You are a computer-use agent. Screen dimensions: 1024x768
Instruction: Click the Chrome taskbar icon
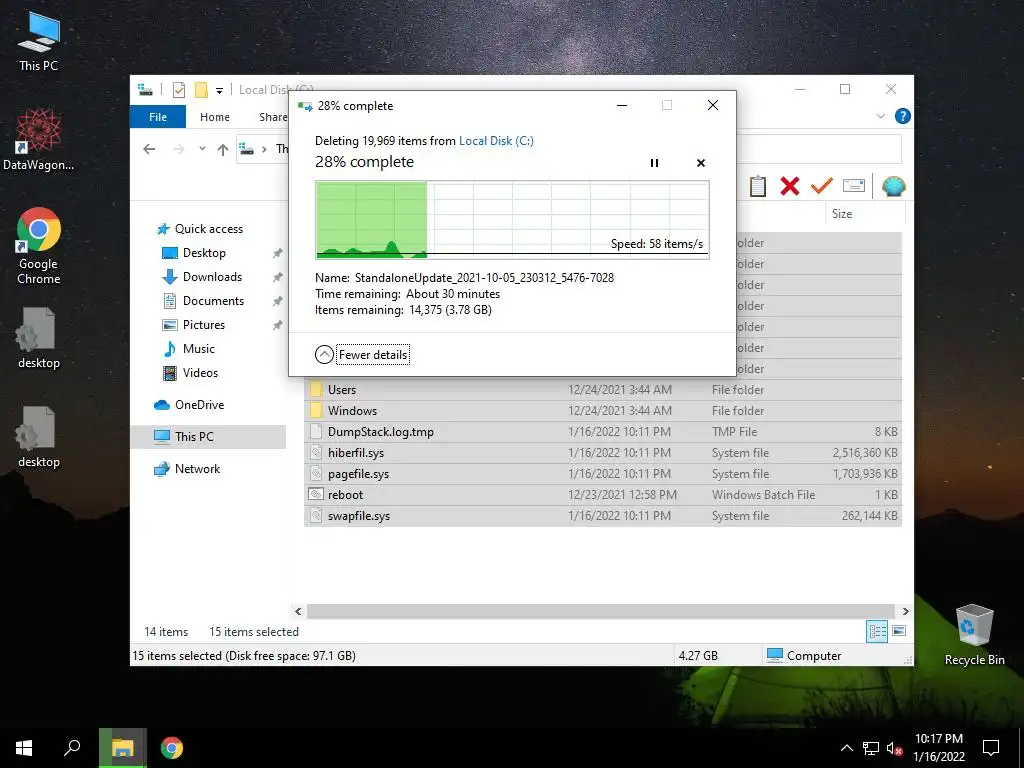click(x=172, y=748)
